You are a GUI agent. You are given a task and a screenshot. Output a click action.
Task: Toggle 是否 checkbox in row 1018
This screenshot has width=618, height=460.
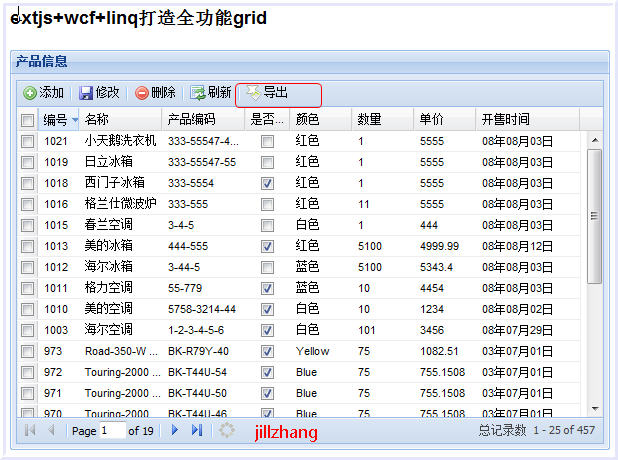point(267,183)
